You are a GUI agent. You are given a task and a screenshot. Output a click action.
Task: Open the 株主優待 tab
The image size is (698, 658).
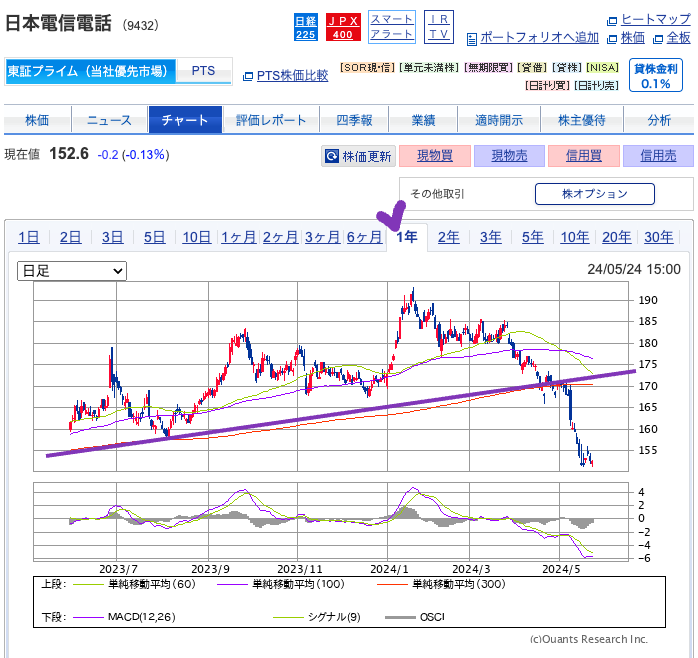[x=582, y=120]
